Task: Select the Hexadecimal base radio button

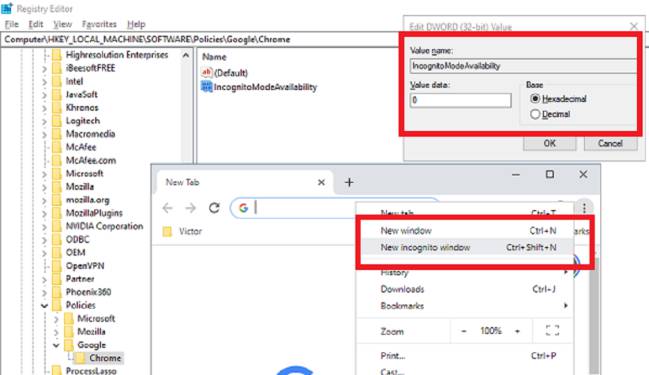Action: pos(535,99)
